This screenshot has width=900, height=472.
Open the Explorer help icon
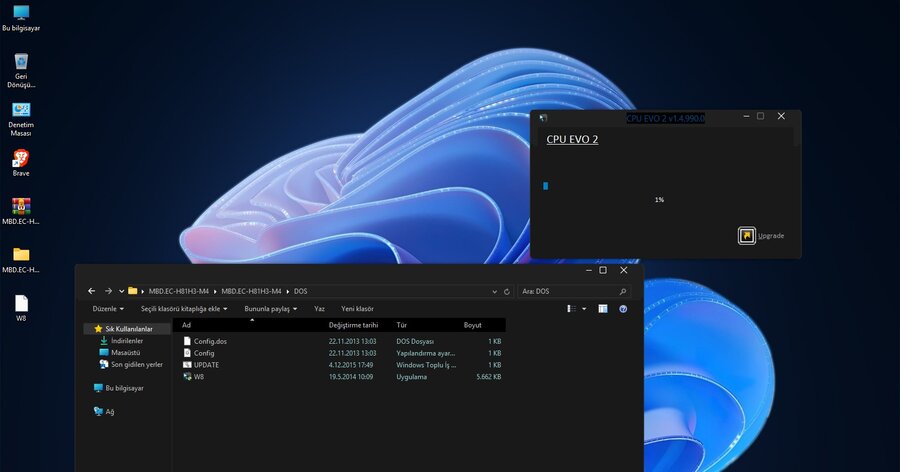tap(623, 309)
